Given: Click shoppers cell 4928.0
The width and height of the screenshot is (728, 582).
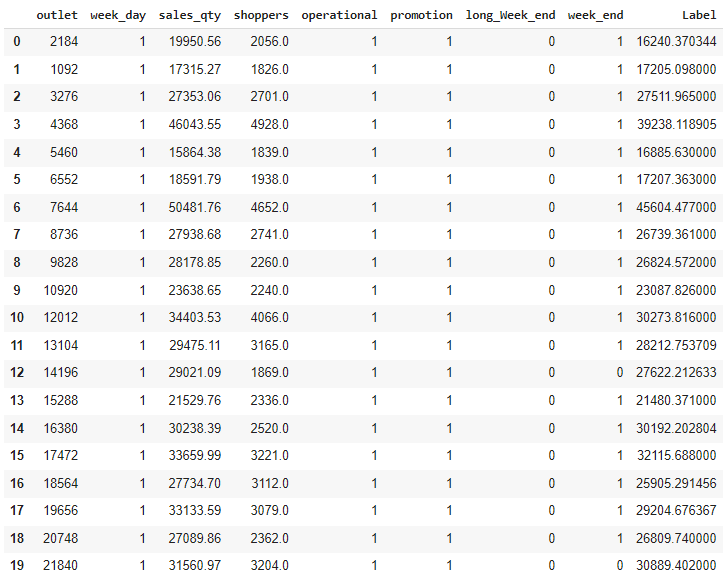Looking at the screenshot, I should pos(270,124).
